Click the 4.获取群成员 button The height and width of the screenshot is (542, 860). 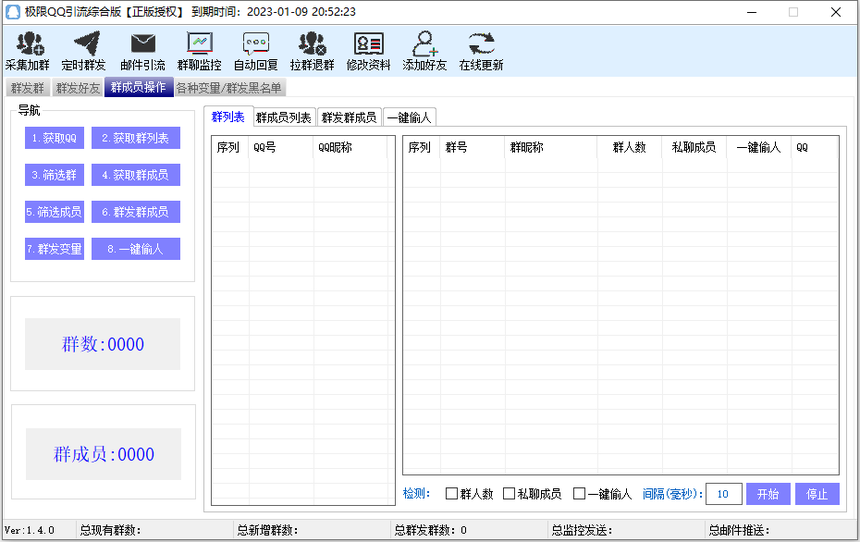click(135, 175)
